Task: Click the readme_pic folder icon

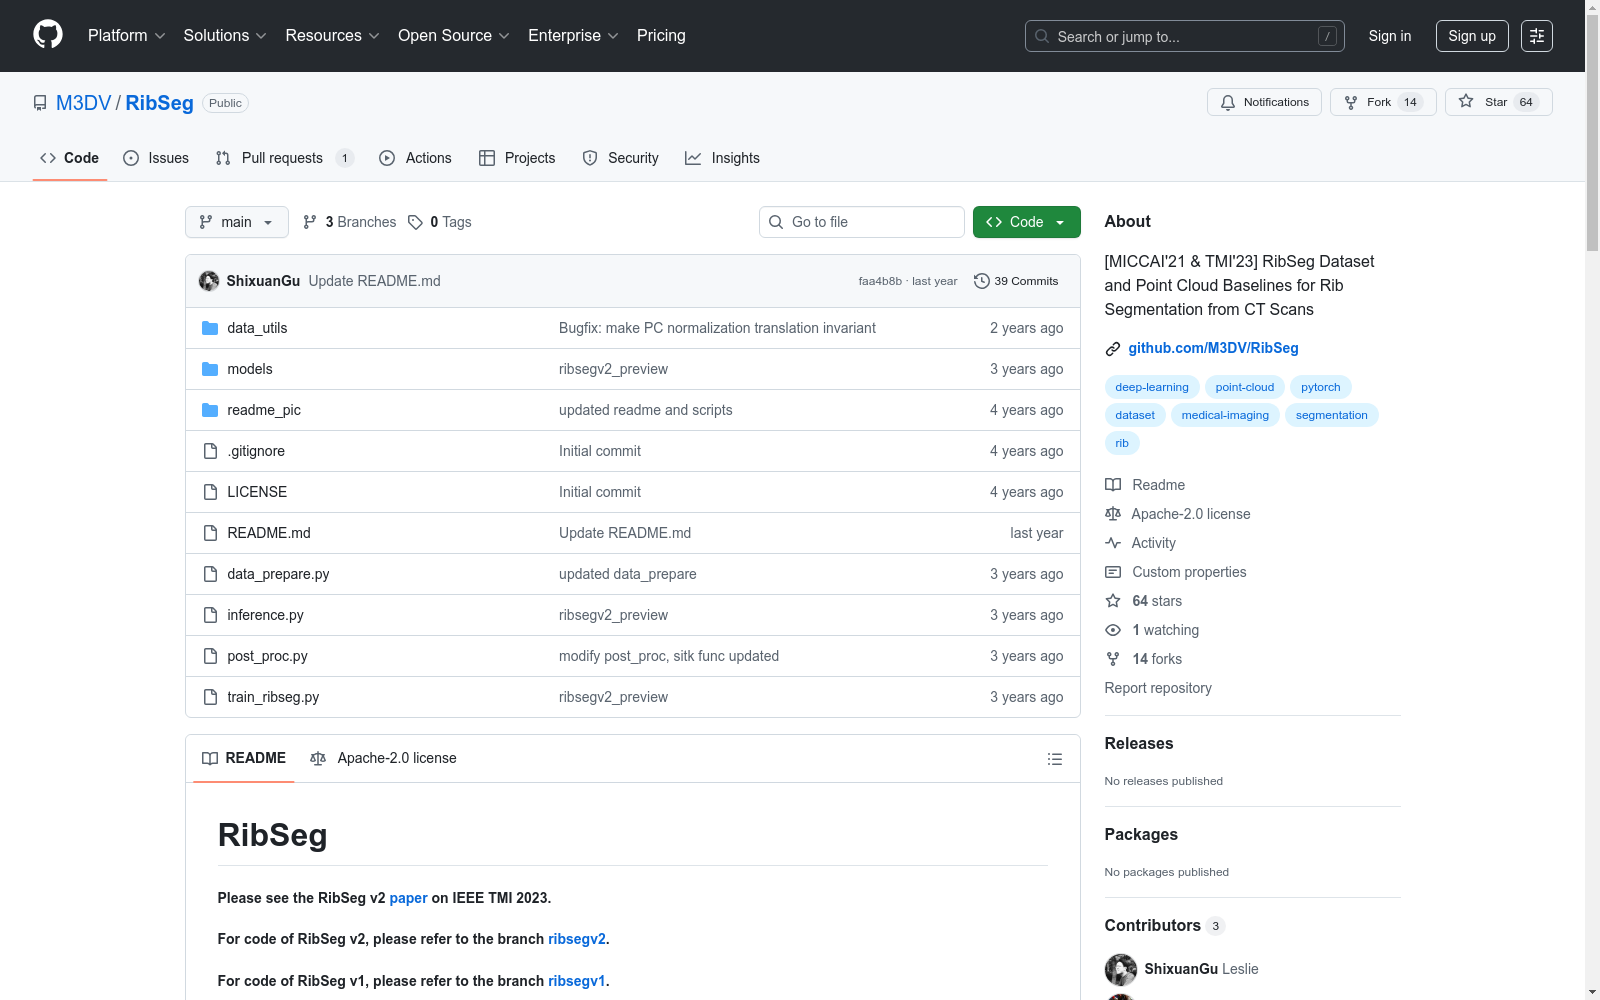Action: point(210,410)
